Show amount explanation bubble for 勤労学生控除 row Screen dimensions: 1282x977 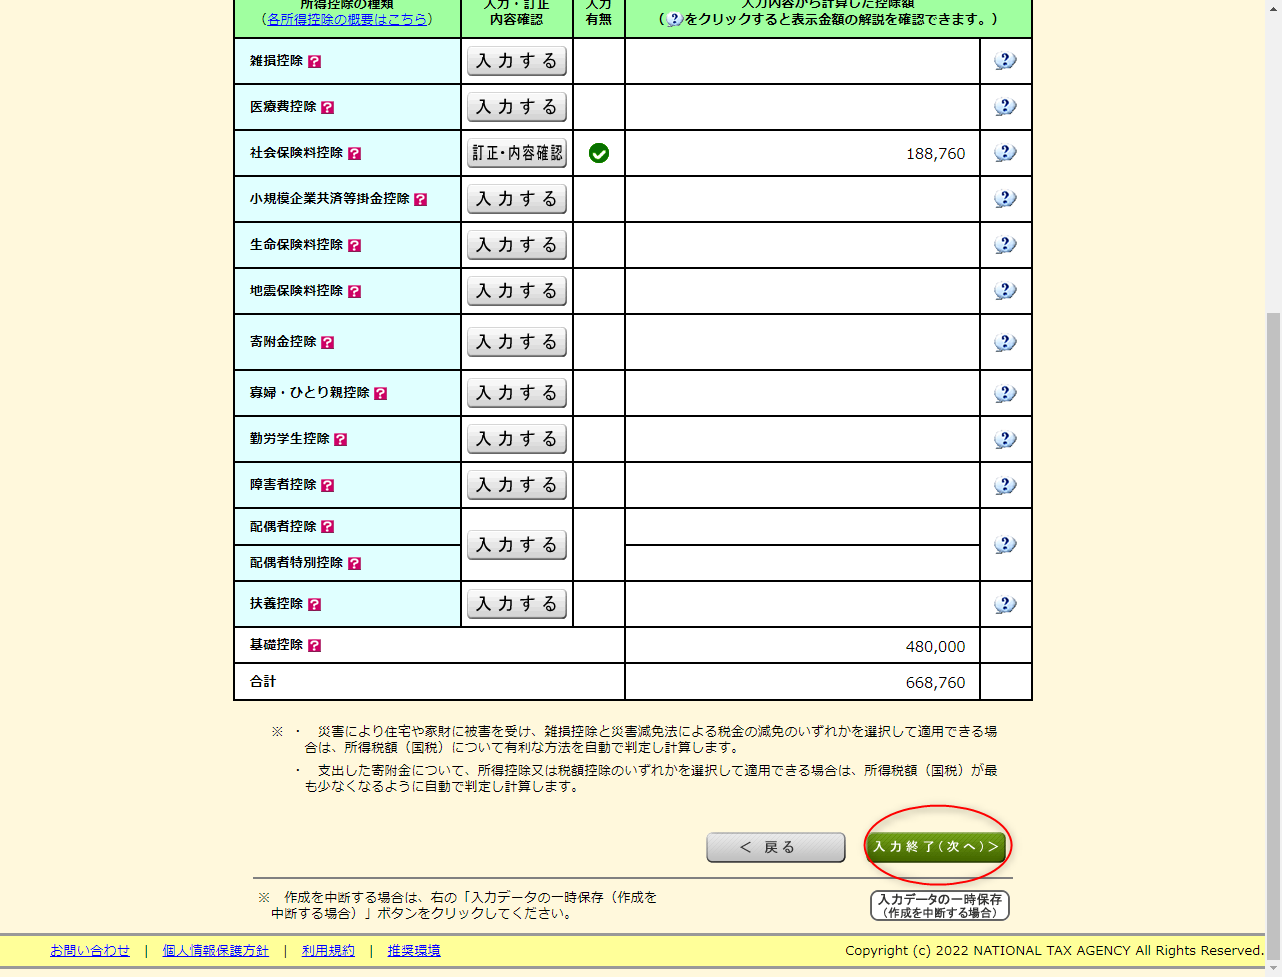click(x=1005, y=440)
